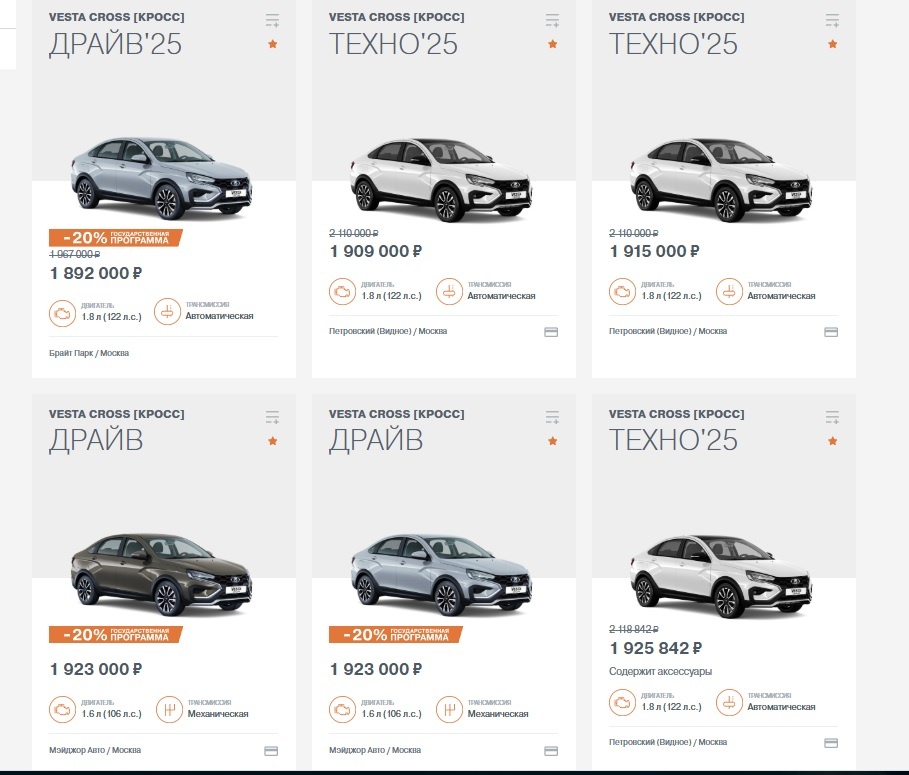This screenshot has height=775, width=909.
Task: Click engine icon on 1 892 000 ₽ card
Action: tap(62, 313)
